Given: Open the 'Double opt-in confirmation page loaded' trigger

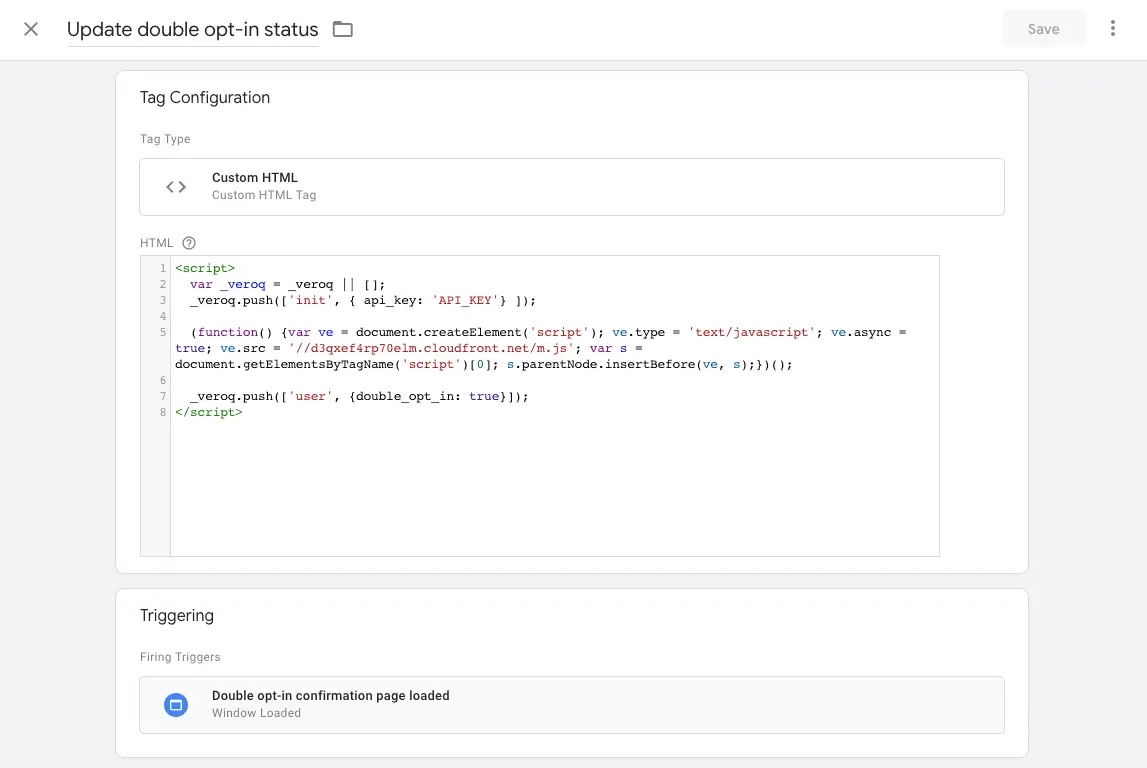Looking at the screenshot, I should click(572, 704).
